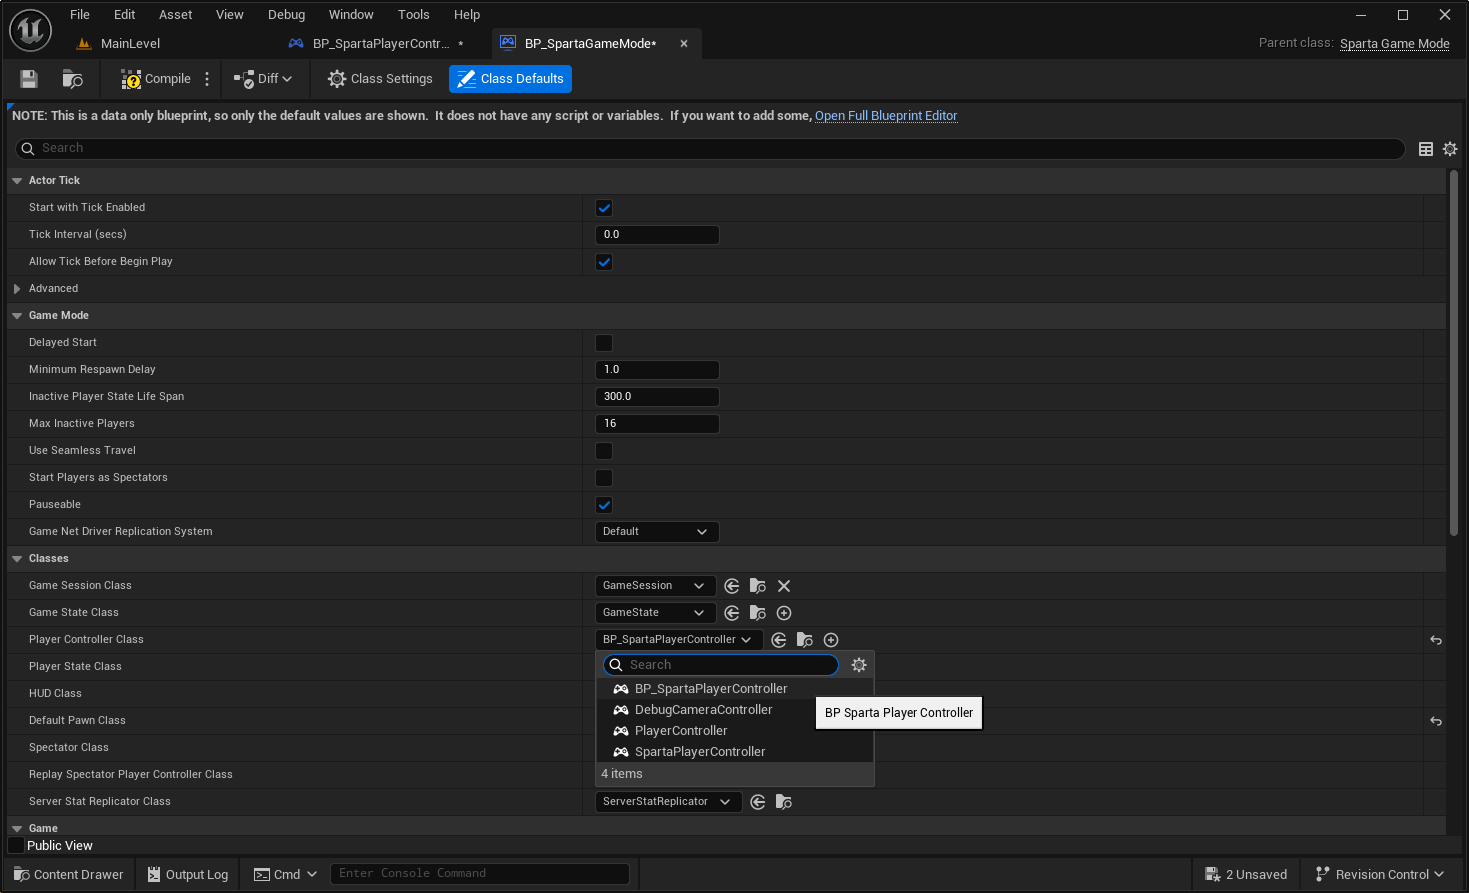The height and width of the screenshot is (893, 1469).
Task: Toggle the Pauseable checkbox
Action: (x=604, y=505)
